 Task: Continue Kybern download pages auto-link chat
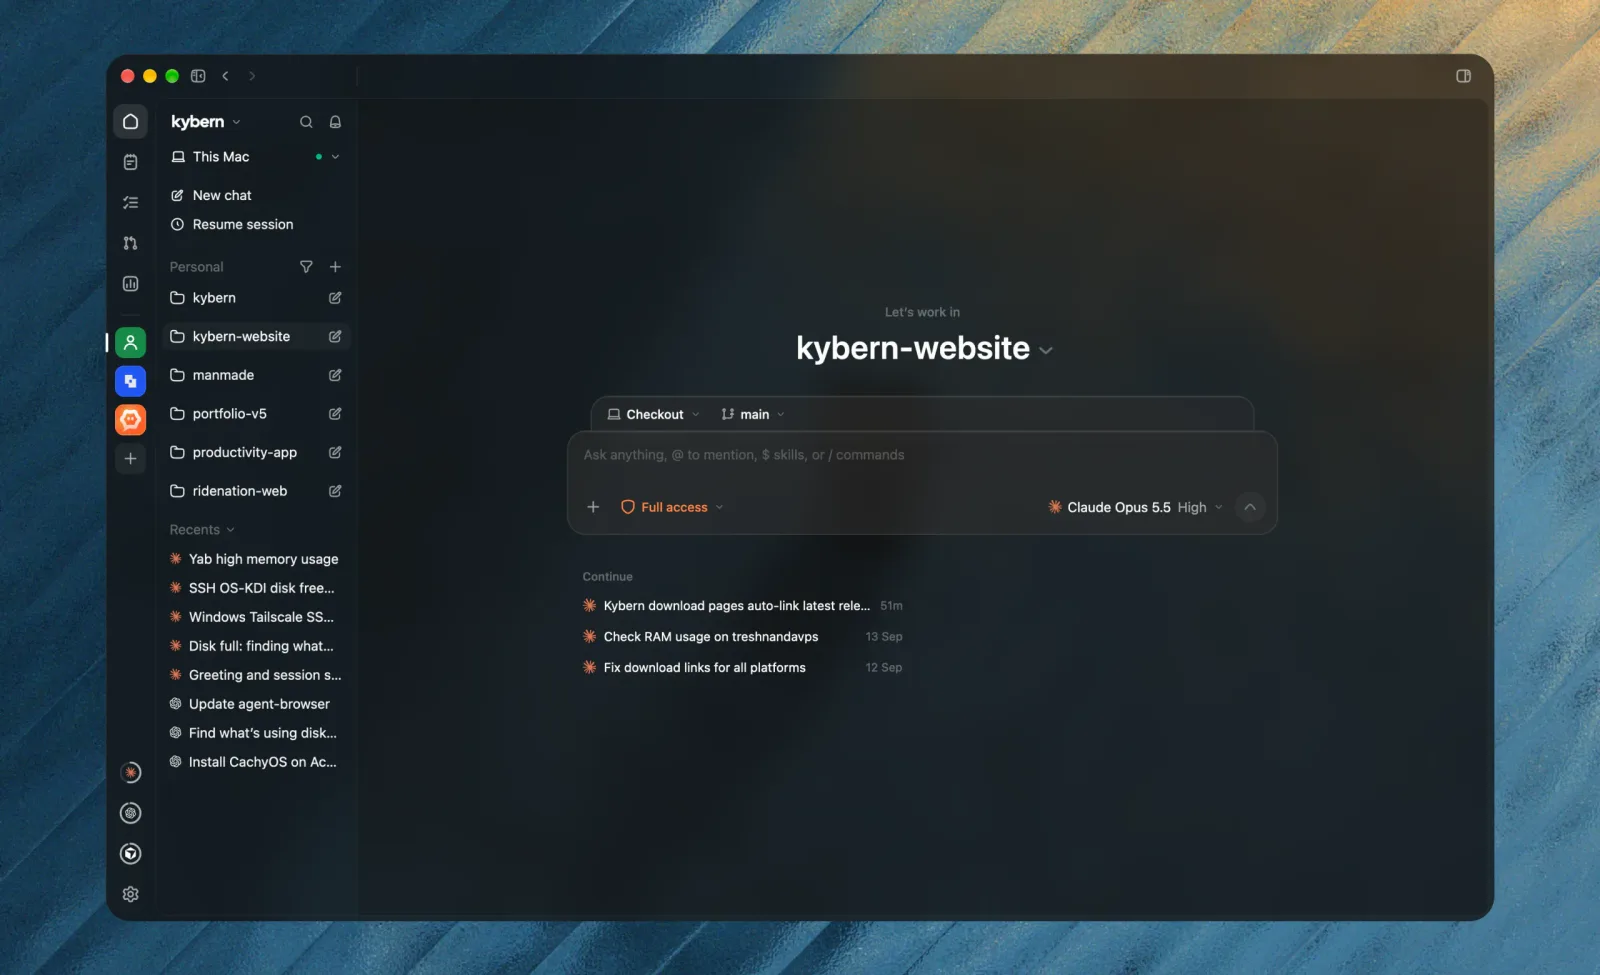click(743, 606)
